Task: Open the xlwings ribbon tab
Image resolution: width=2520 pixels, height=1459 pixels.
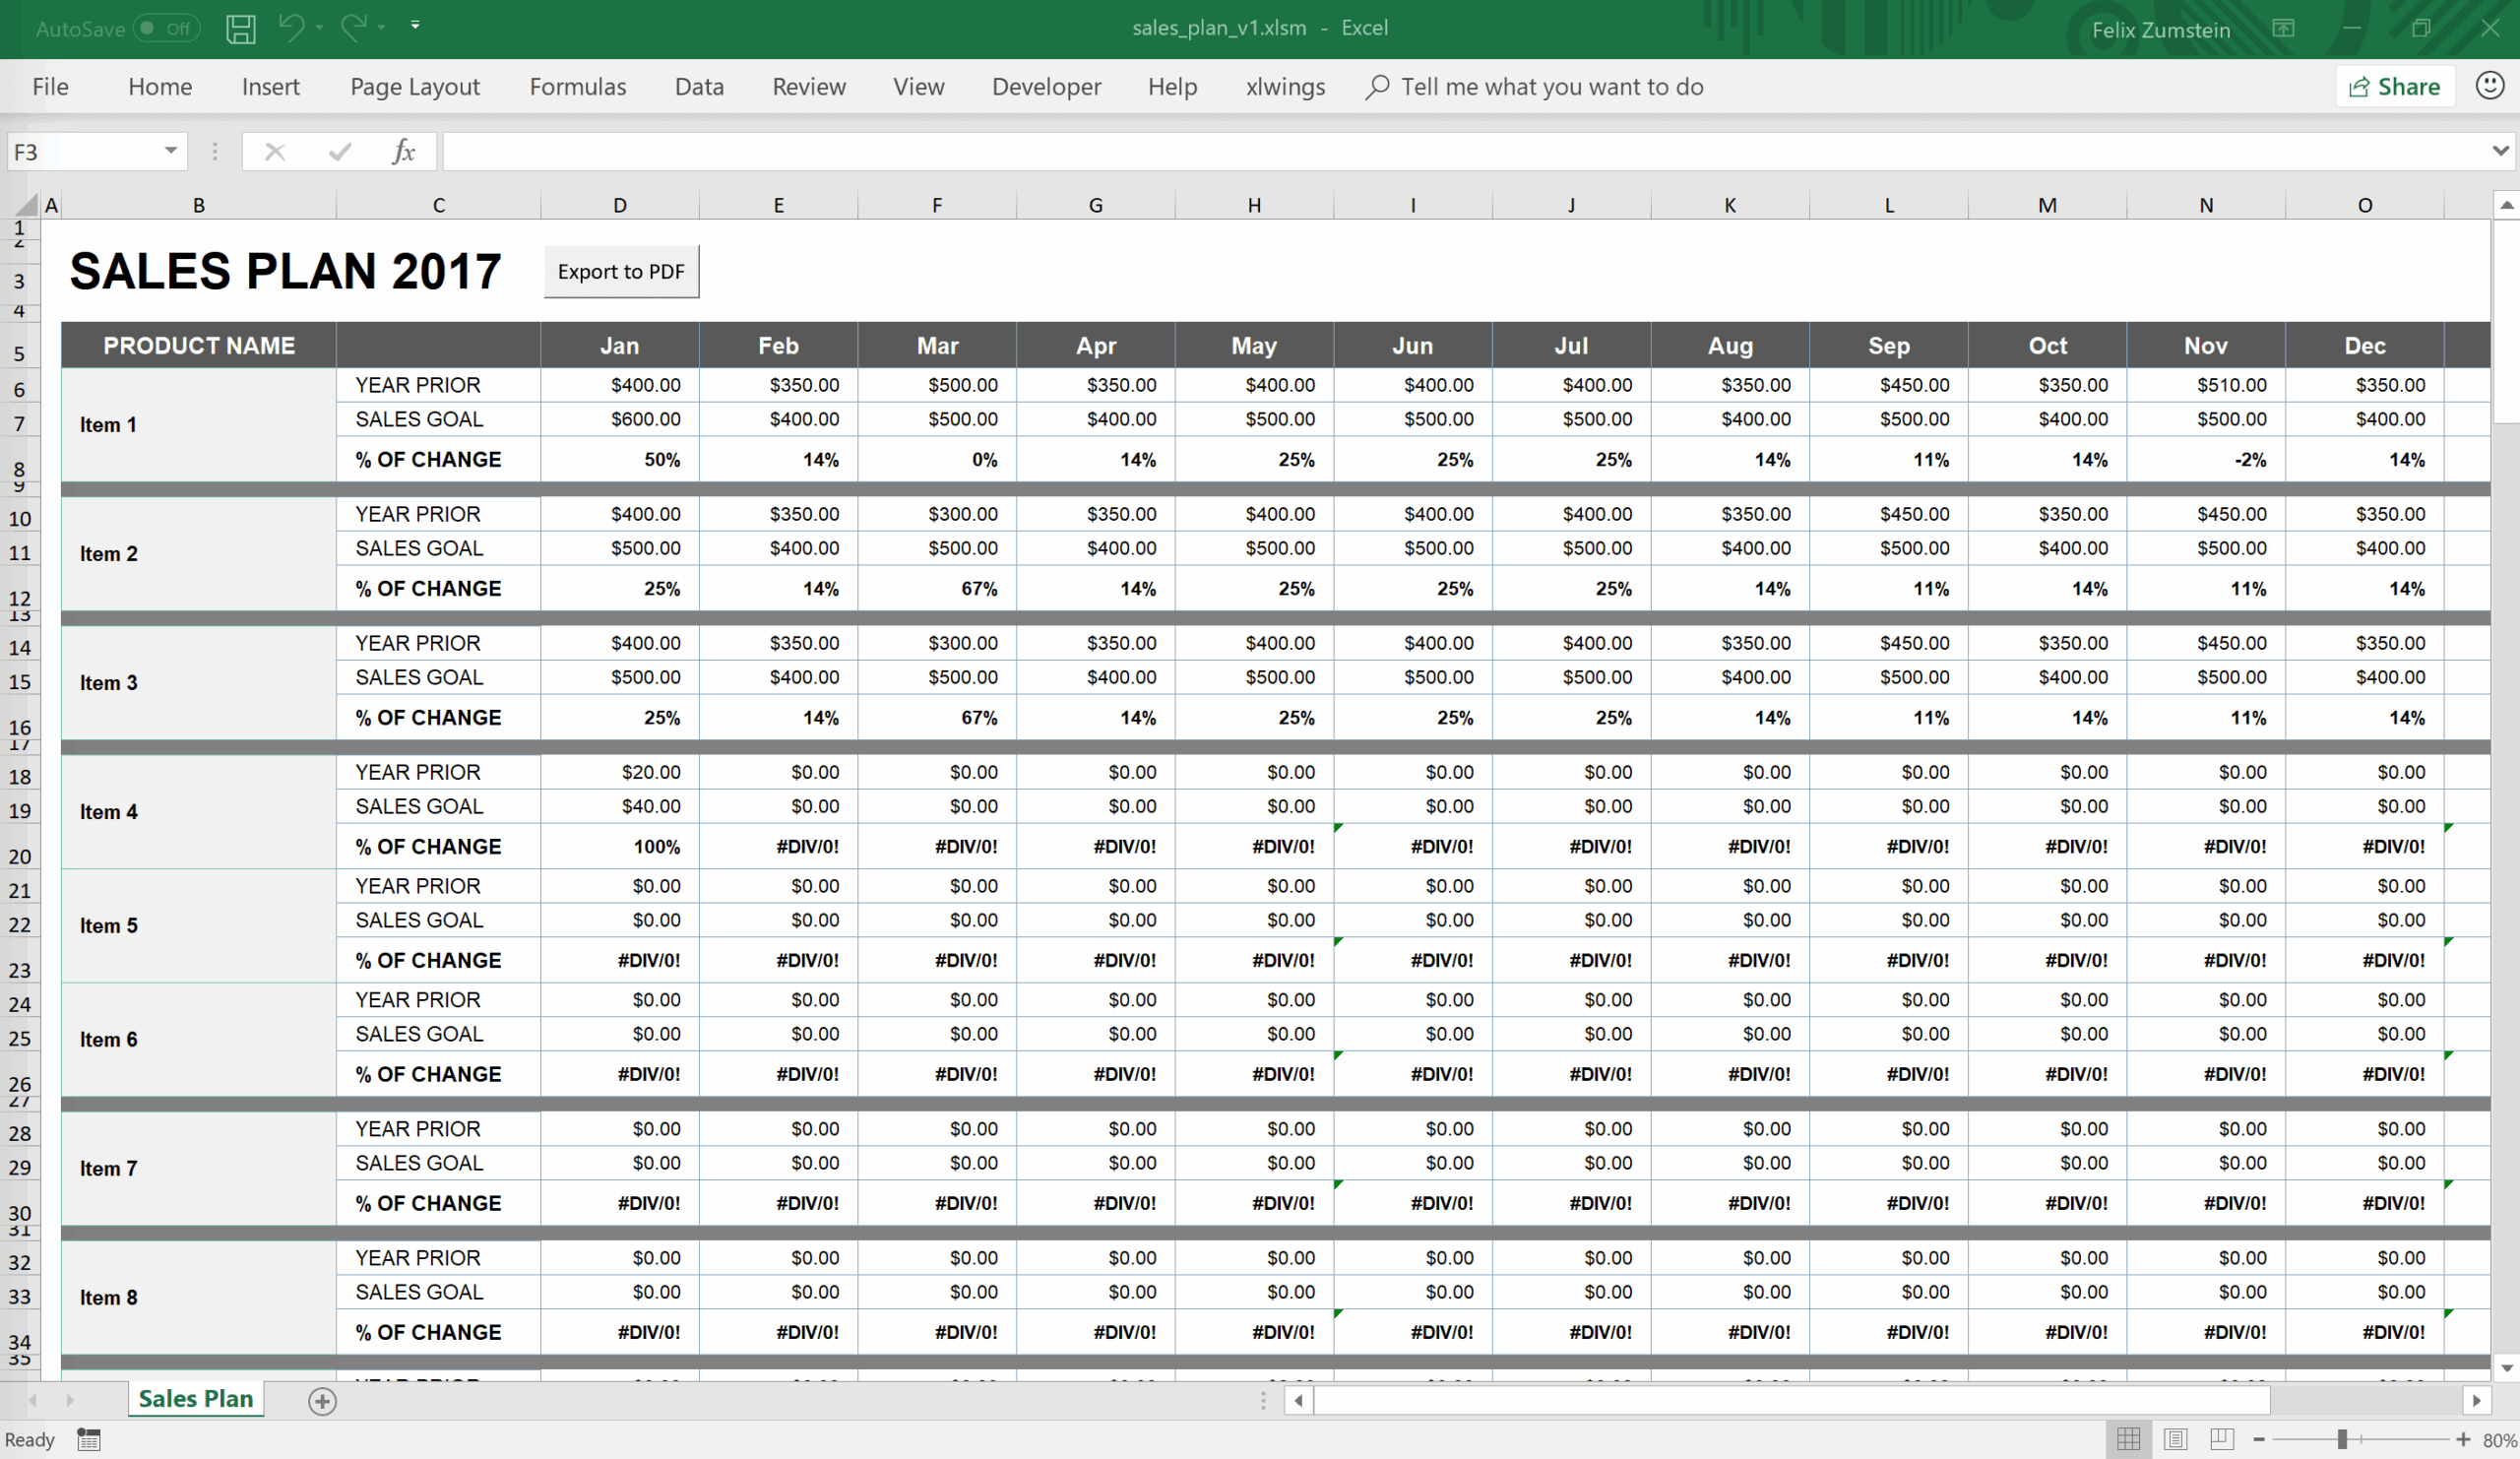Action: 1285,87
